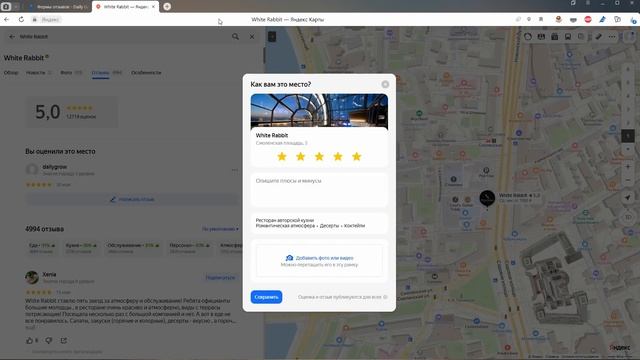Filter reviews by the Персонал tag
This screenshot has height=360, width=640.
coord(189,248)
